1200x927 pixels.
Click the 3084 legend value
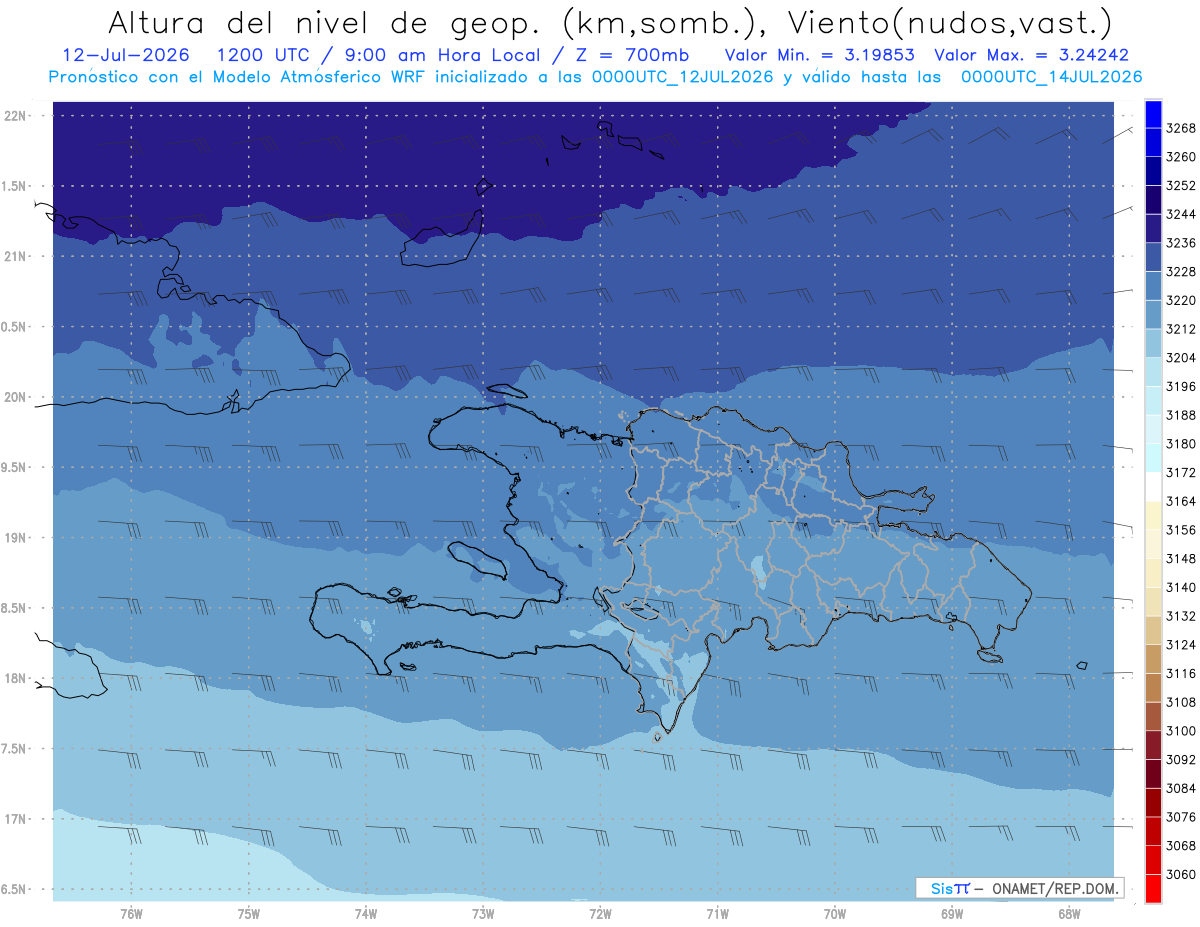click(1181, 788)
